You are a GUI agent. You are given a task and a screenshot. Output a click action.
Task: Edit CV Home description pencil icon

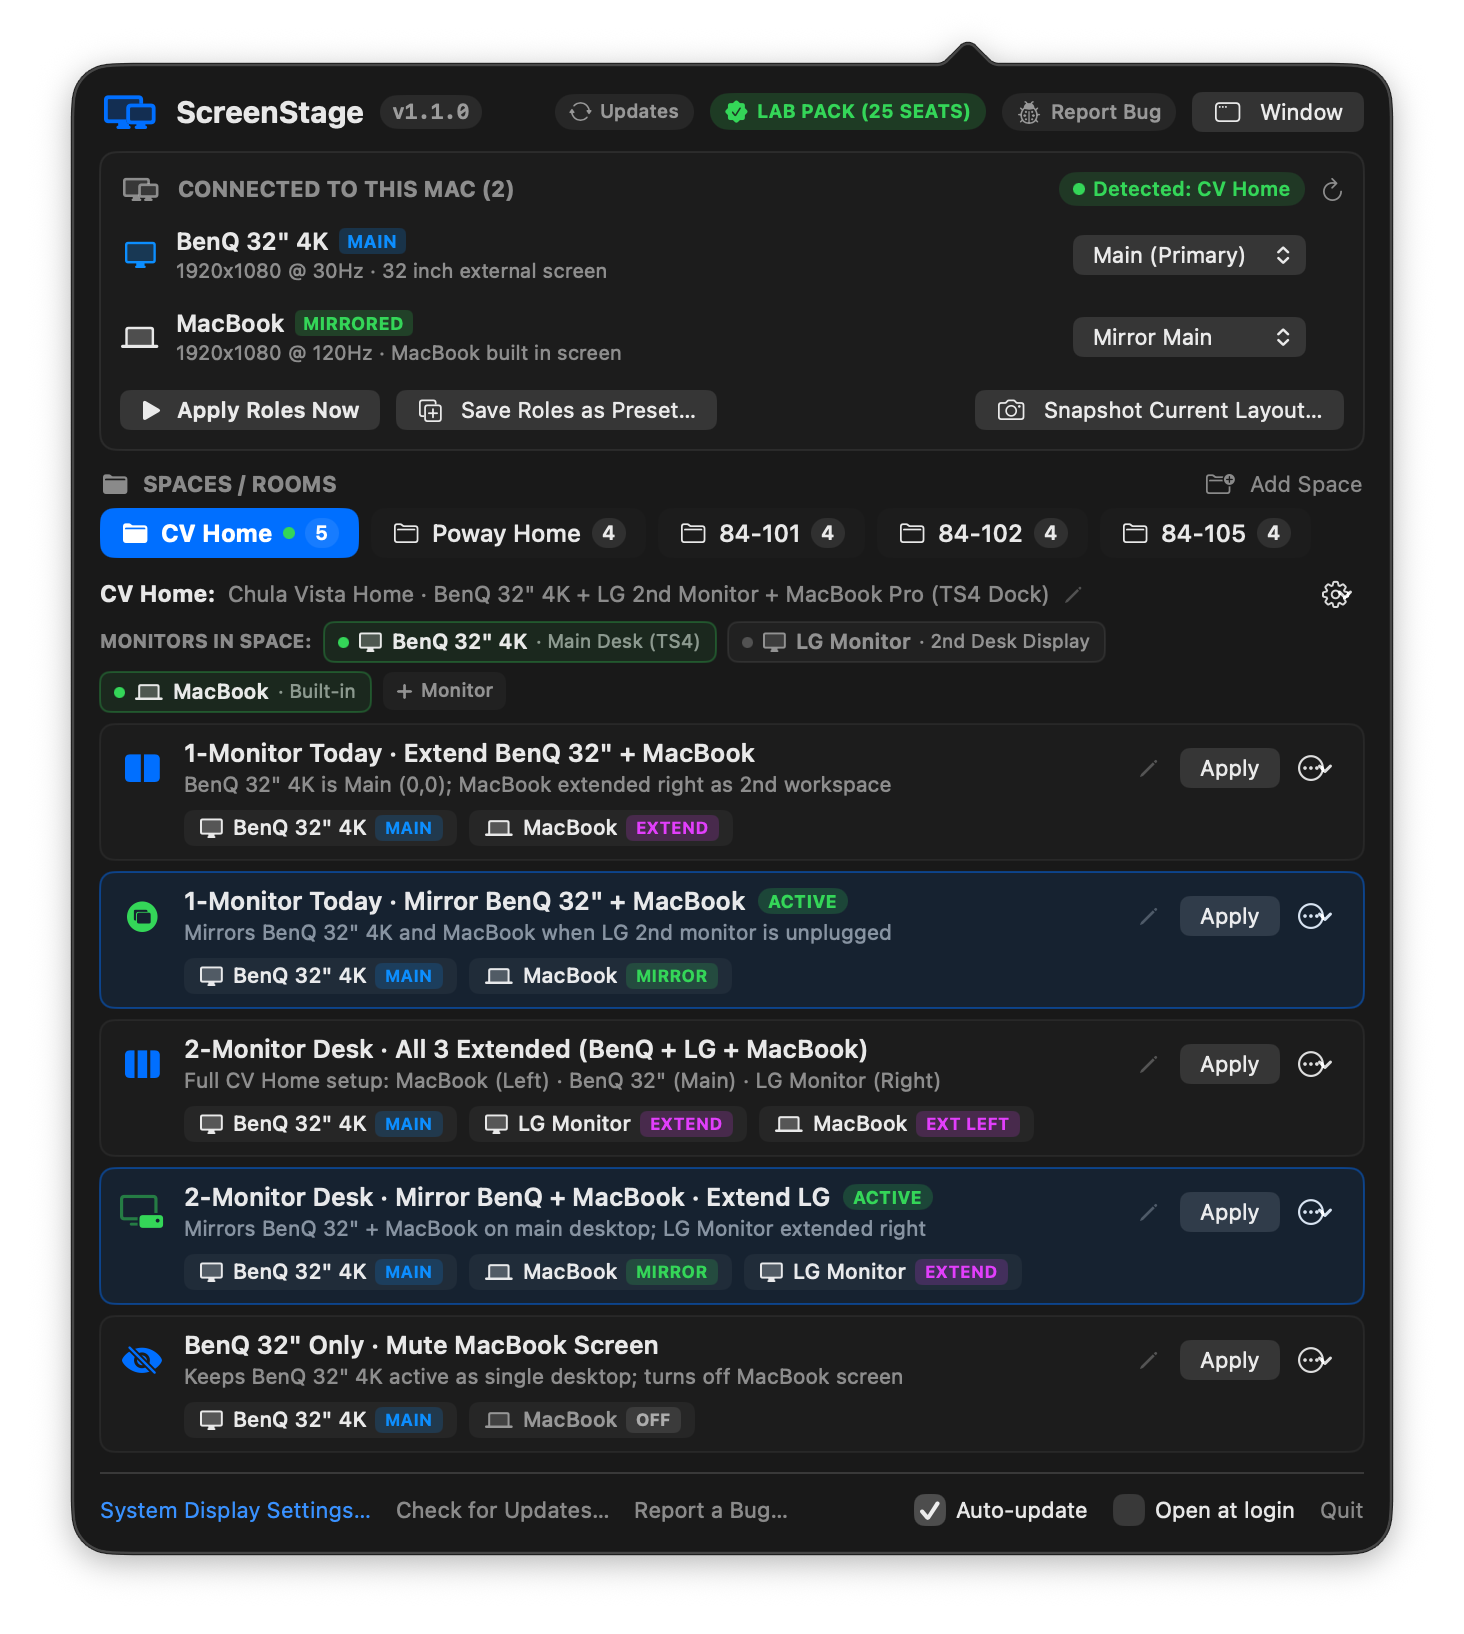[1073, 595]
